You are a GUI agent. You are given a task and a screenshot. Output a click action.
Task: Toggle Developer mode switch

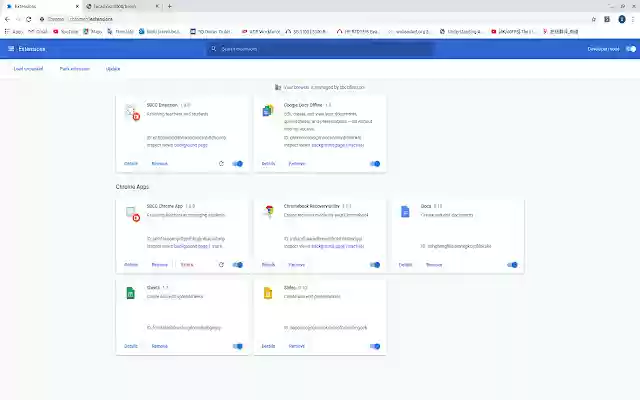[x=631, y=49]
